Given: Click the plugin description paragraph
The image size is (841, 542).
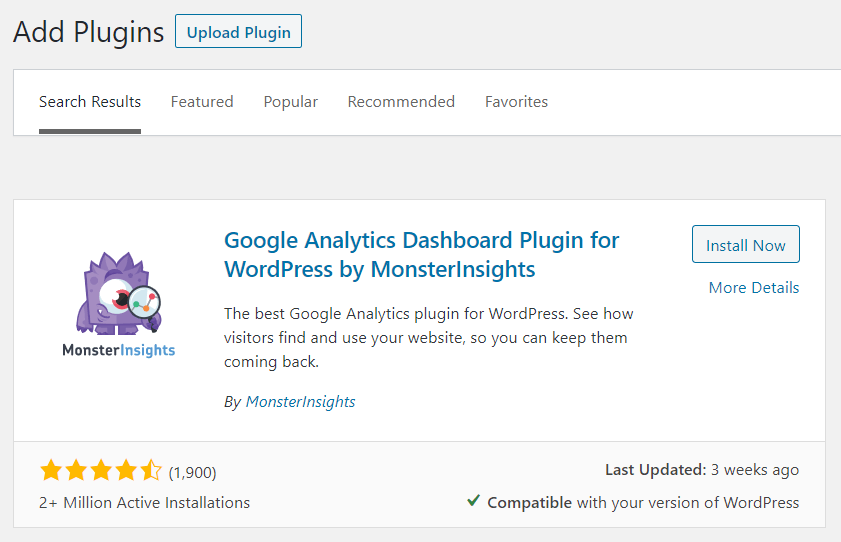Looking at the screenshot, I should coord(429,338).
